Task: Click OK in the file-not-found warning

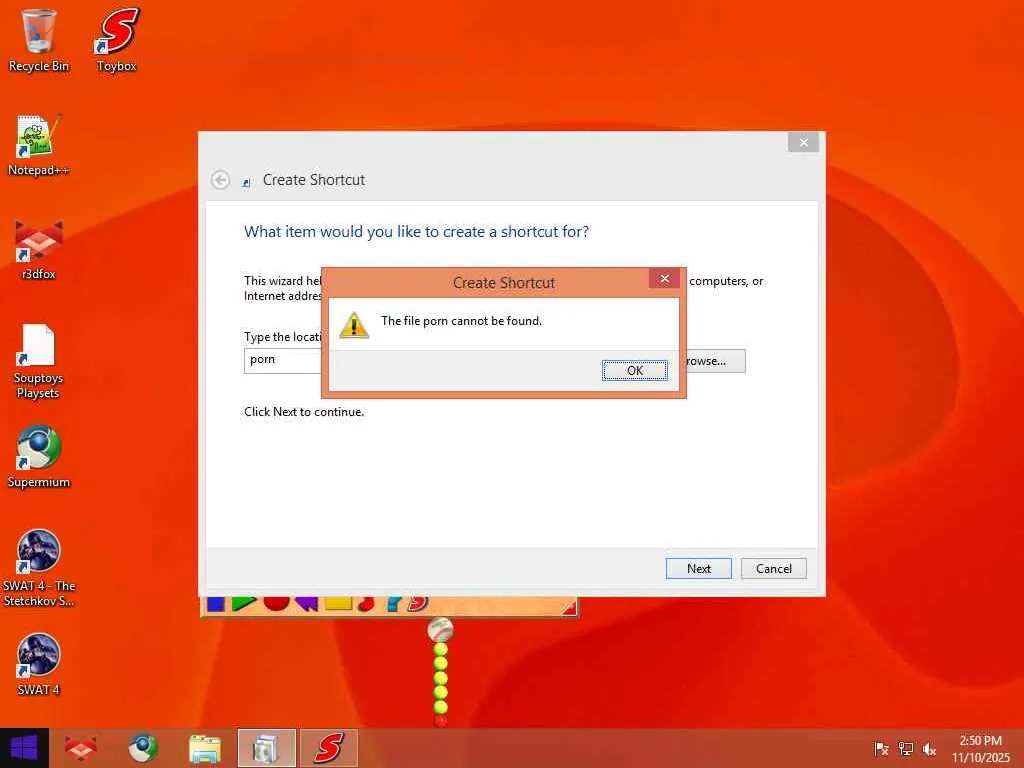Action: click(x=634, y=370)
